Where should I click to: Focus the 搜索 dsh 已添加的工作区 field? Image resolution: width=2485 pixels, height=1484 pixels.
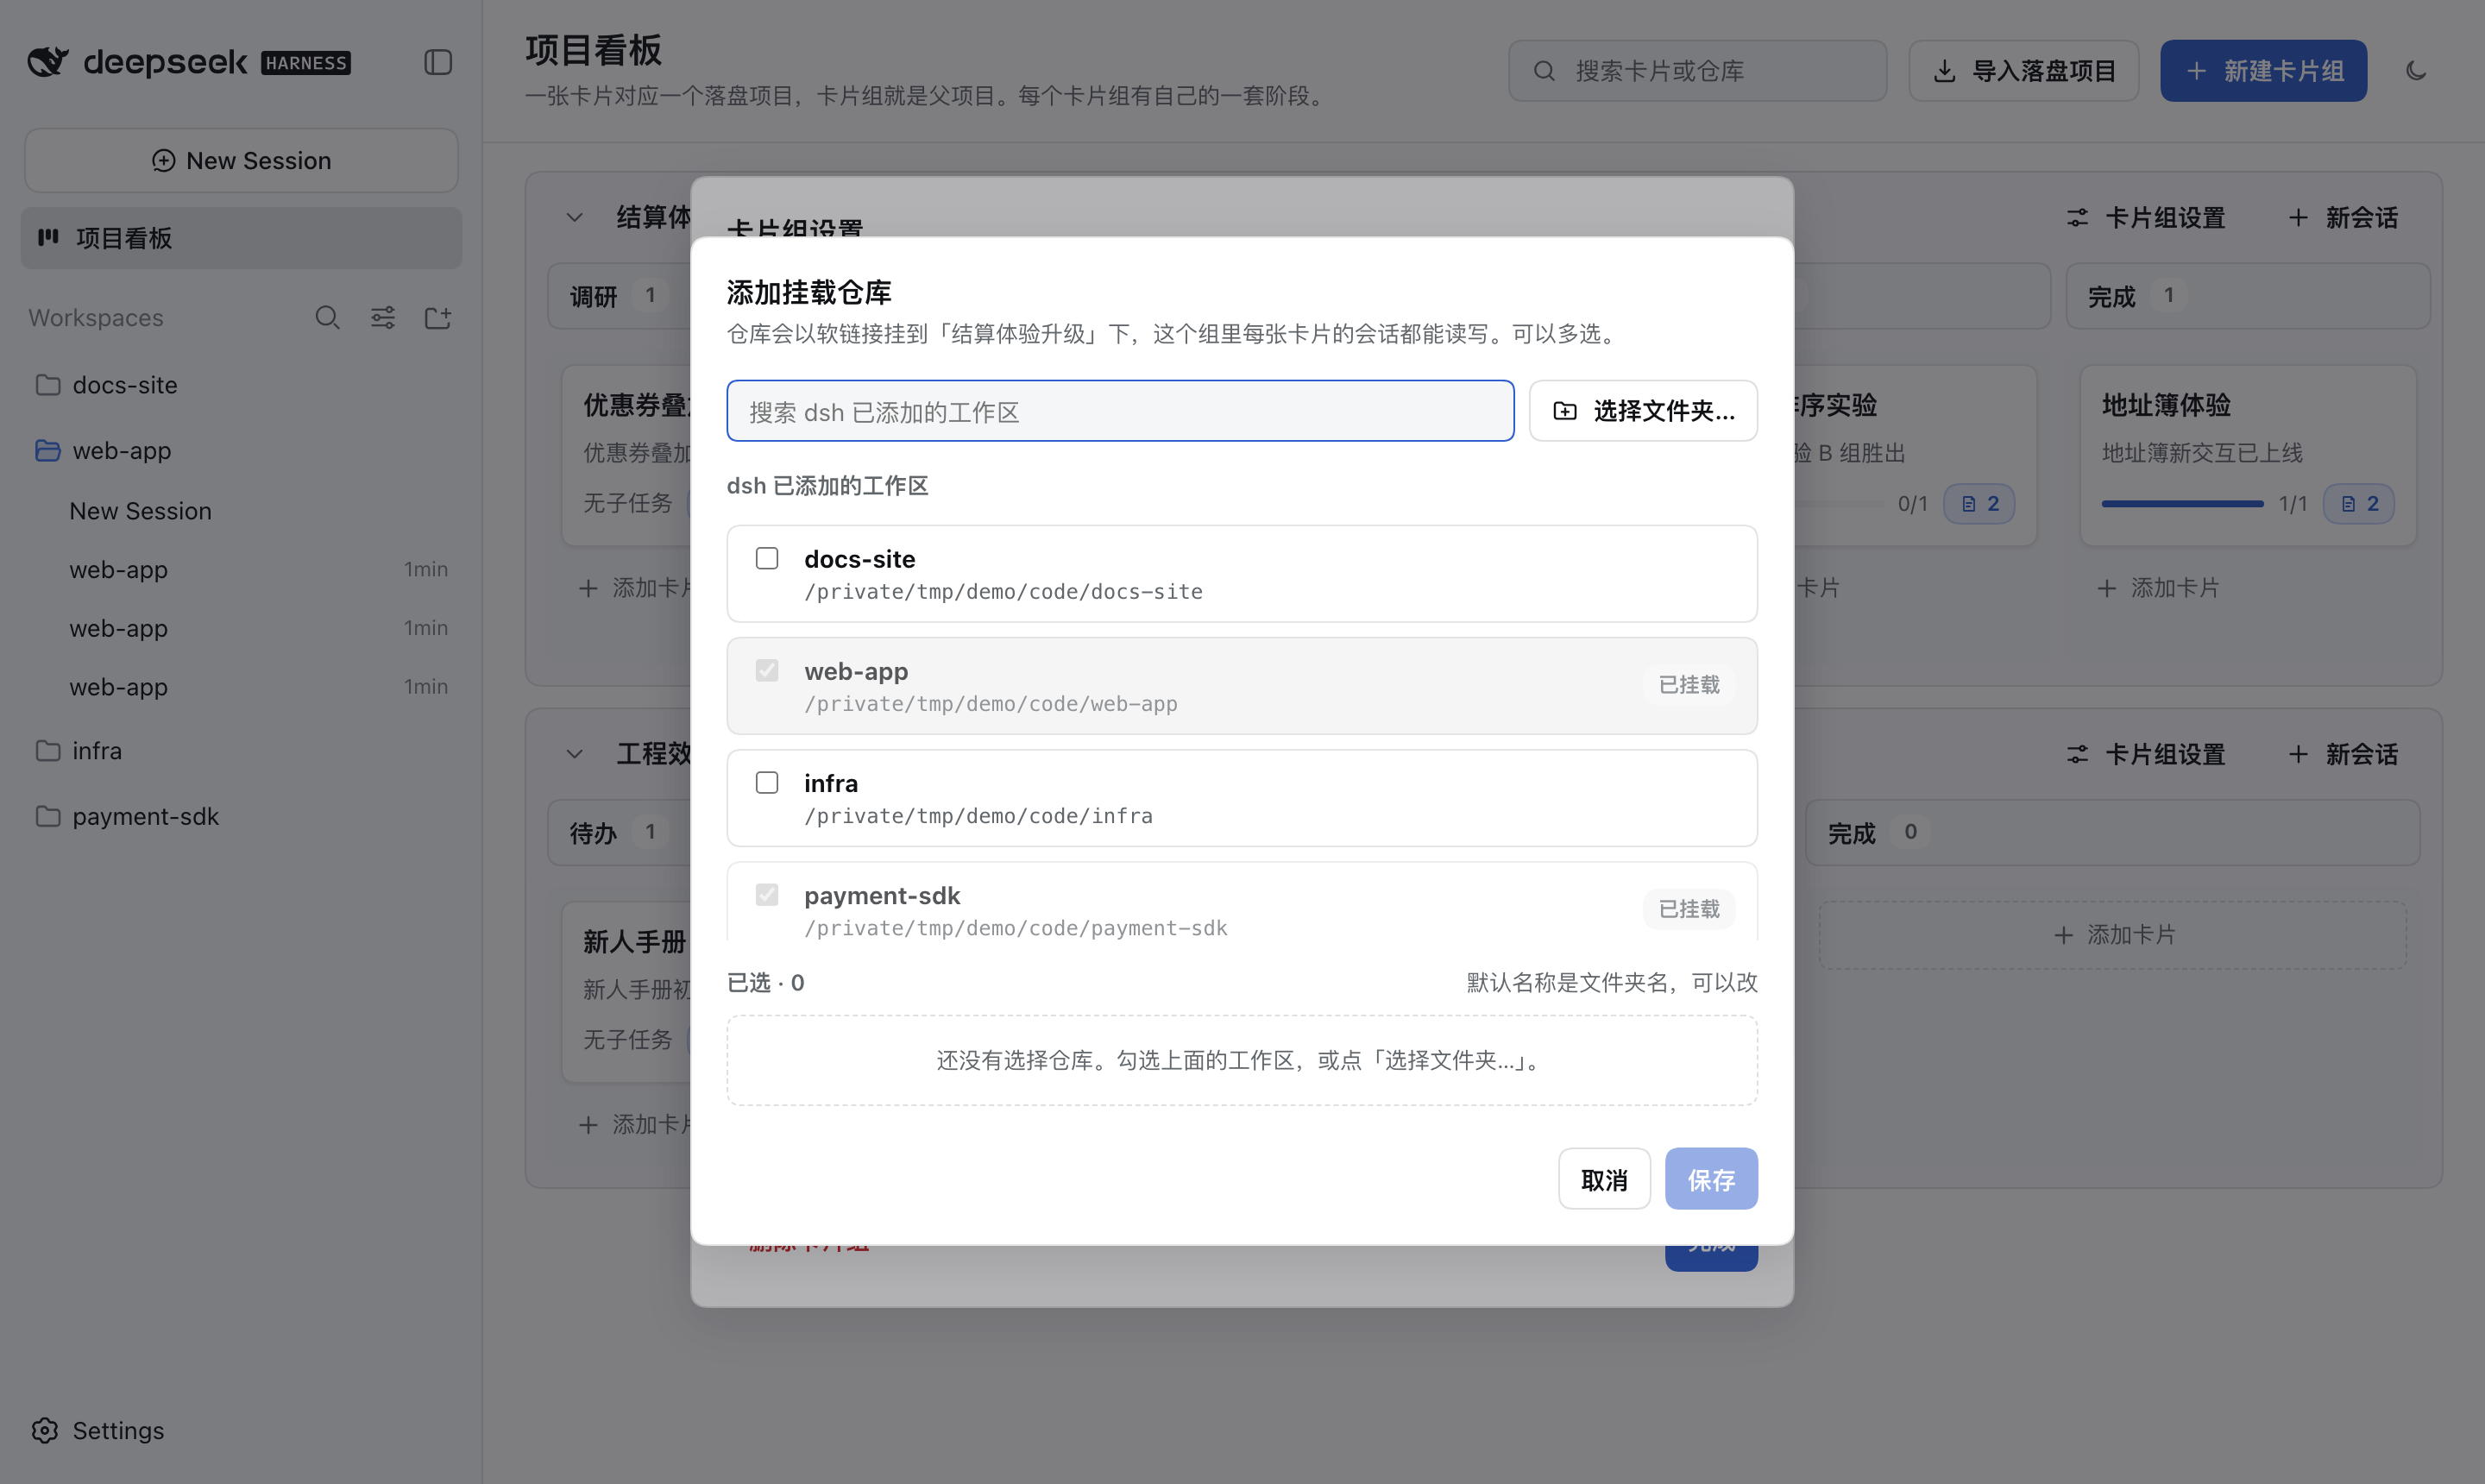(1120, 411)
